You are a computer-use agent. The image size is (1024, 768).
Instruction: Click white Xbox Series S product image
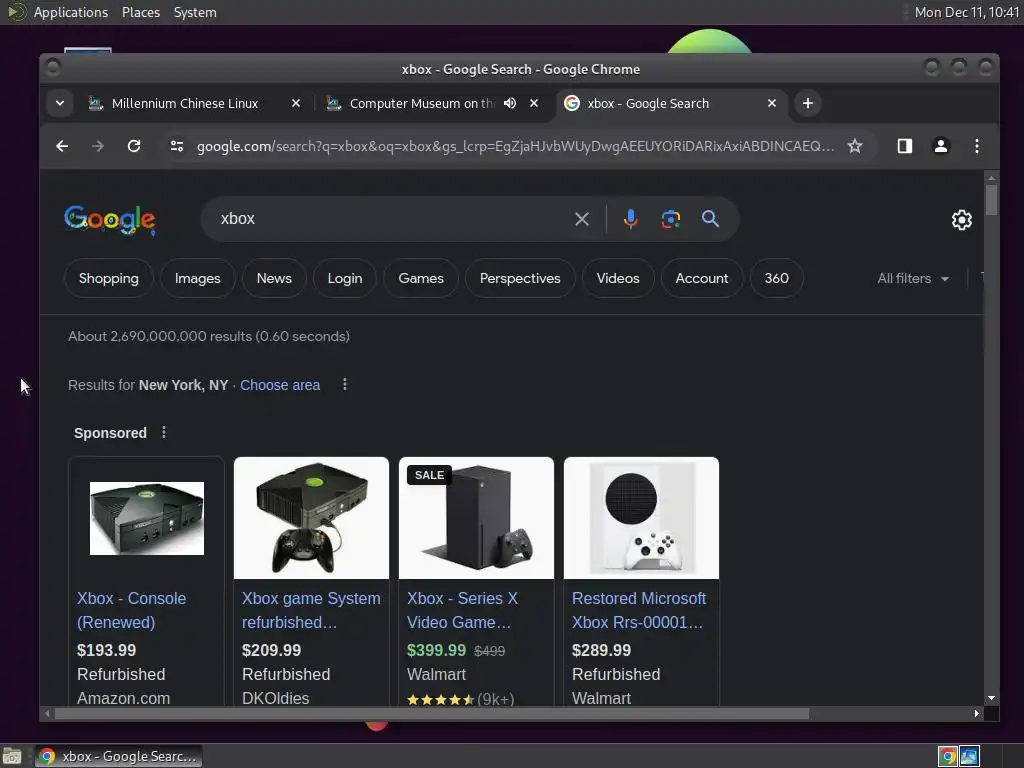click(641, 518)
